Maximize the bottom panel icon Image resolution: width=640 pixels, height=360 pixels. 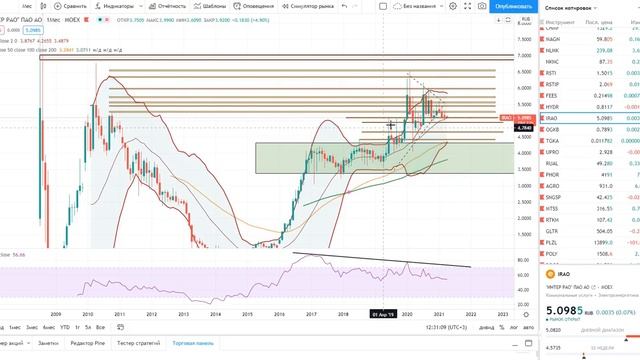pos(528,343)
